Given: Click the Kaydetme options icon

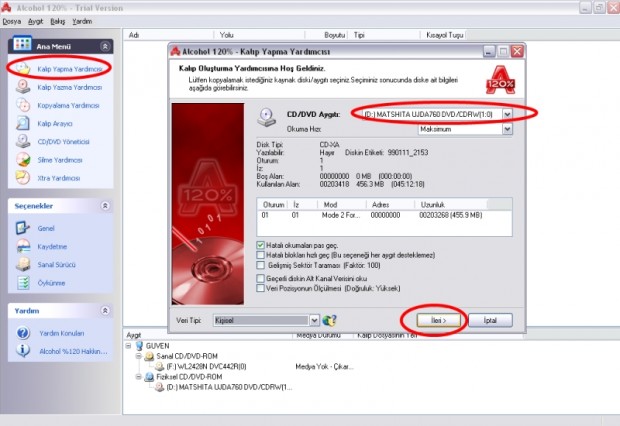Looking at the screenshot, I should [x=23, y=246].
